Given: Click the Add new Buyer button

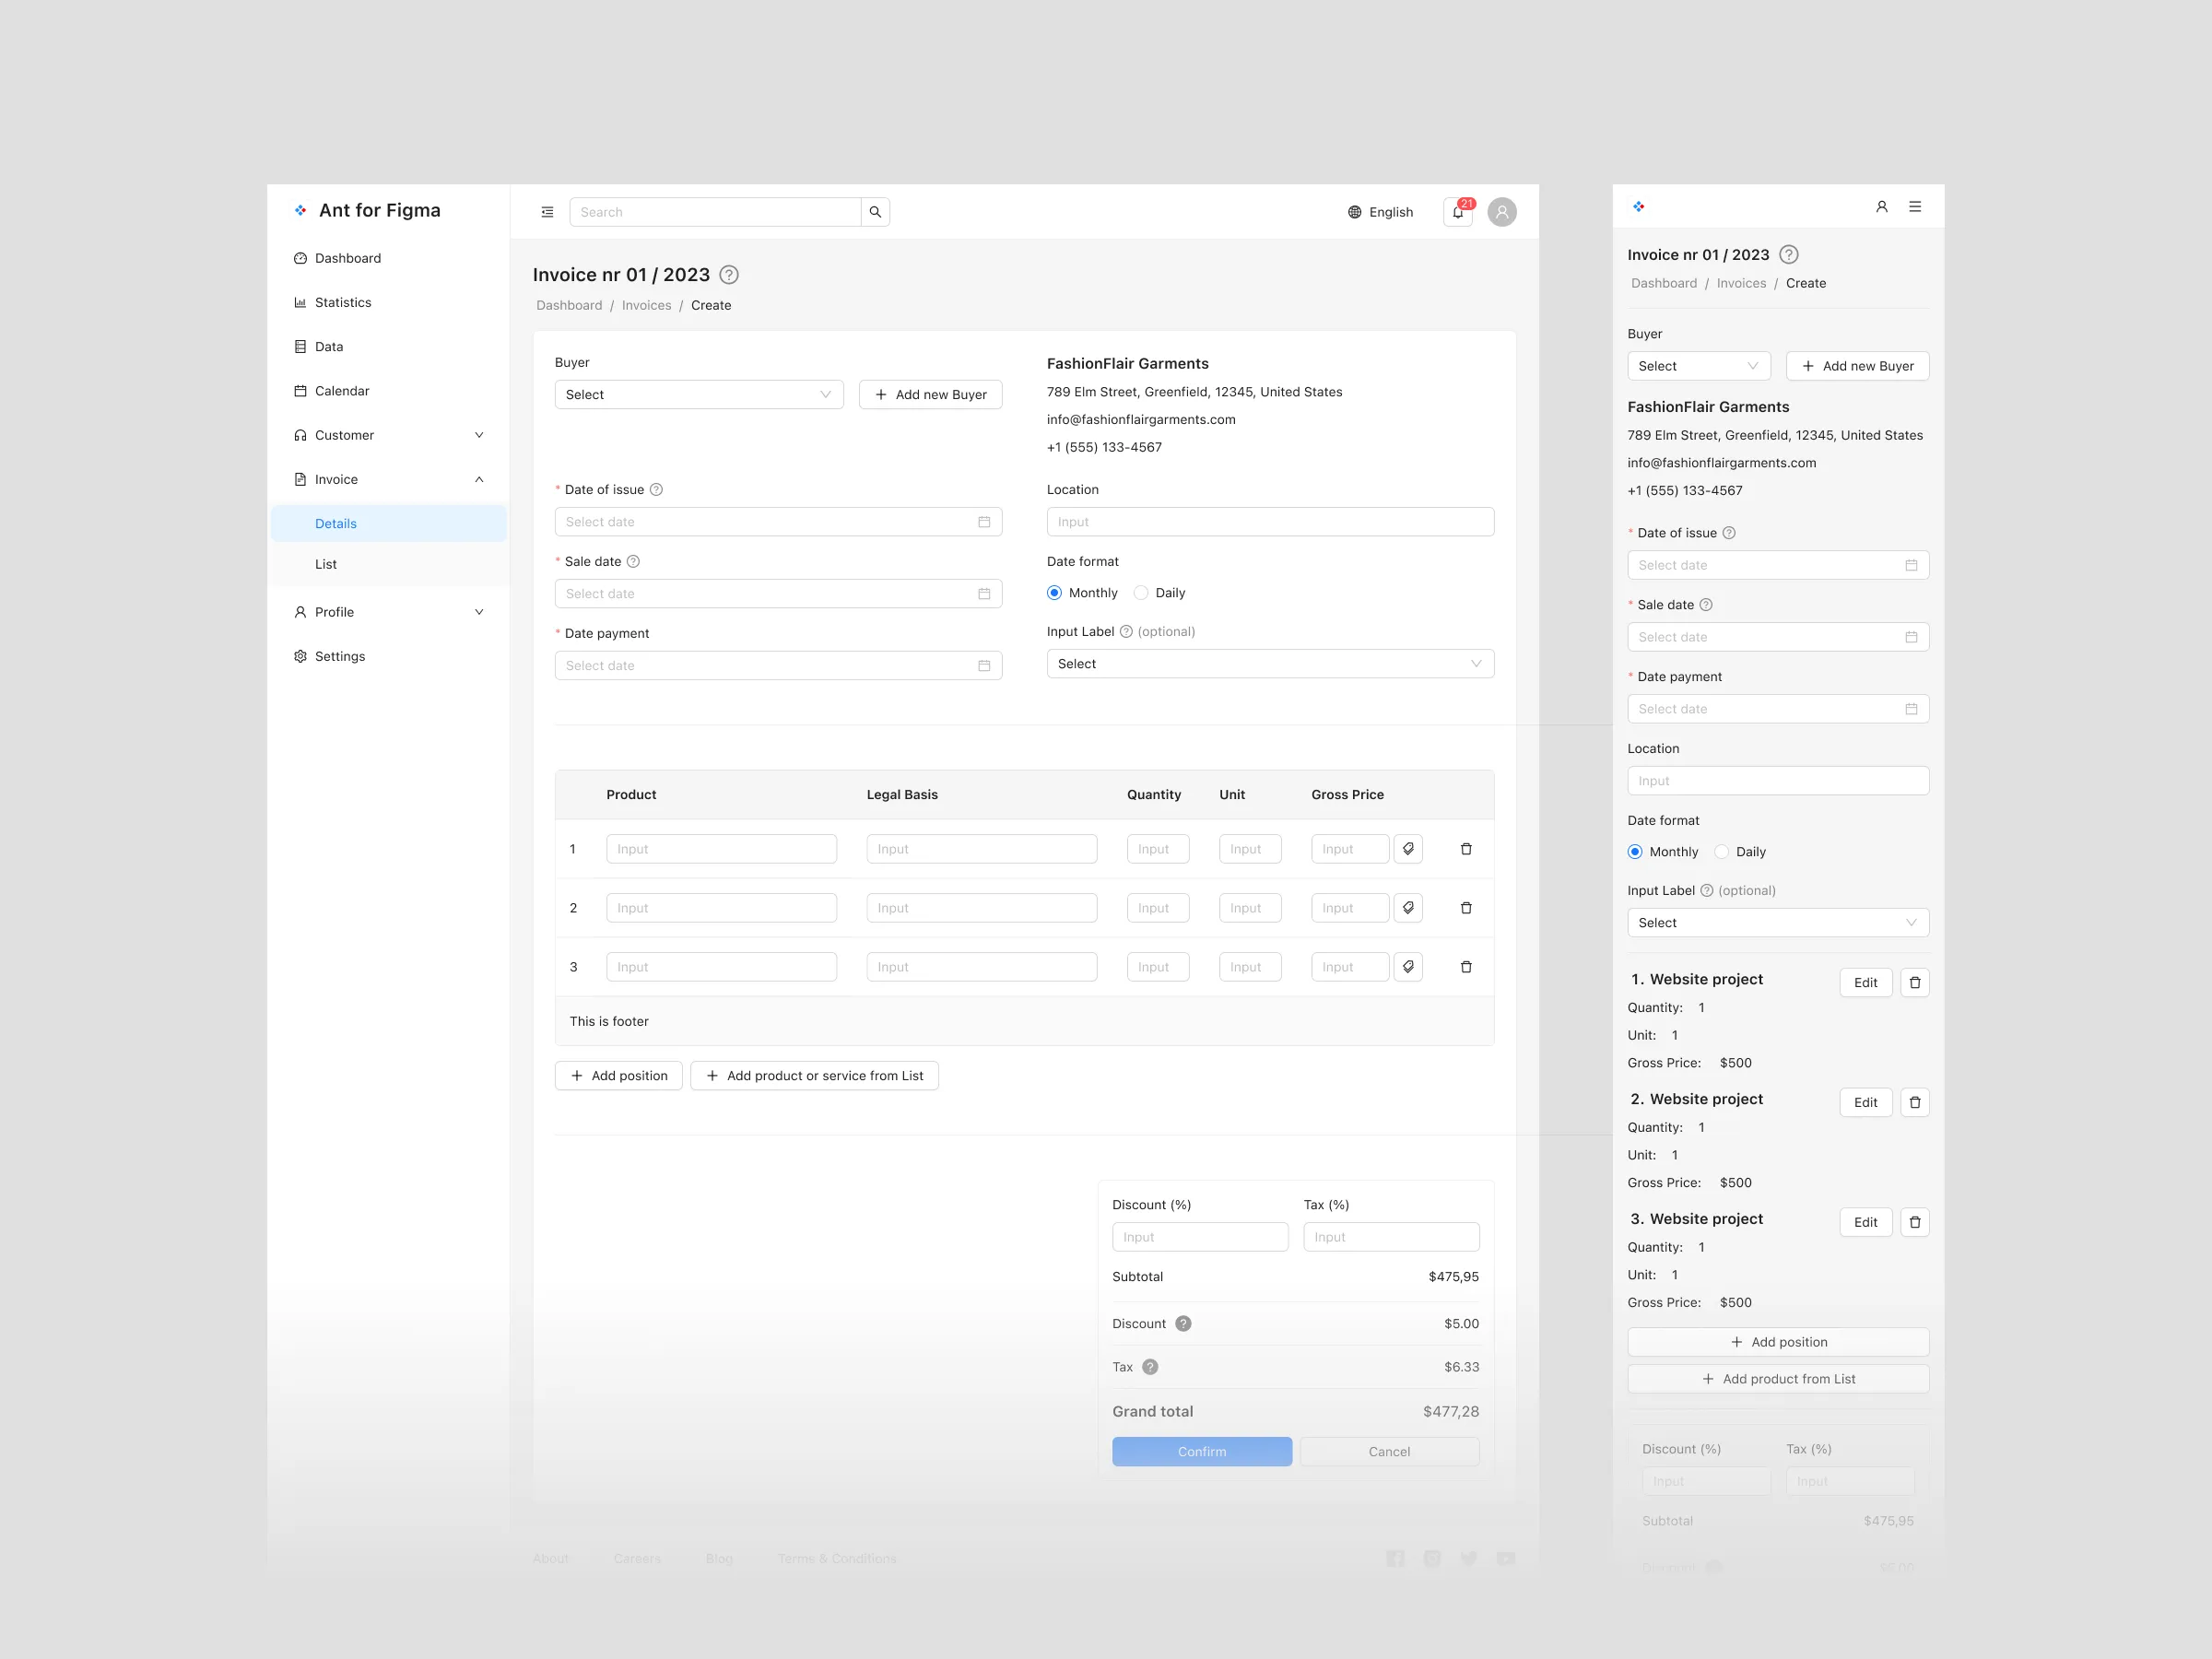Looking at the screenshot, I should point(930,394).
